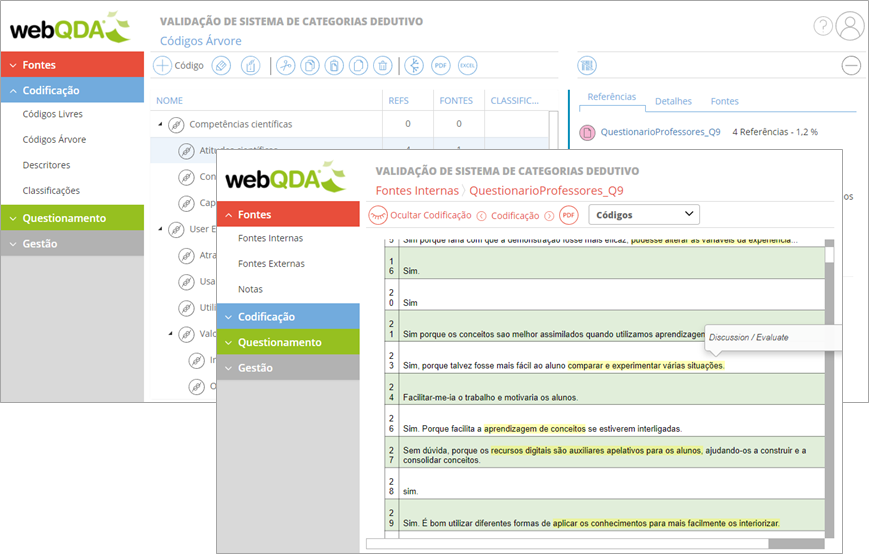Click the tree-branch icon in the back toolbar

tap(414, 65)
